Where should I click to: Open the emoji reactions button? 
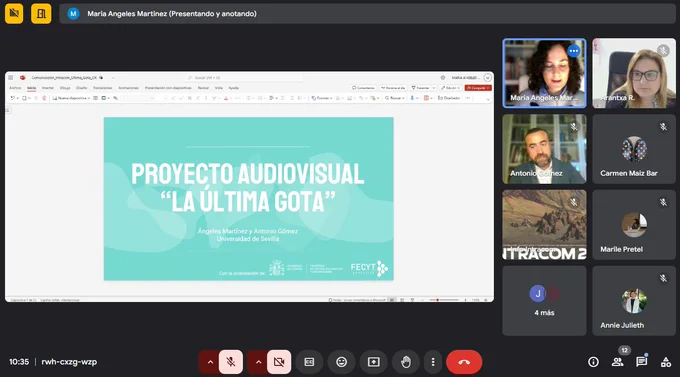[341, 362]
